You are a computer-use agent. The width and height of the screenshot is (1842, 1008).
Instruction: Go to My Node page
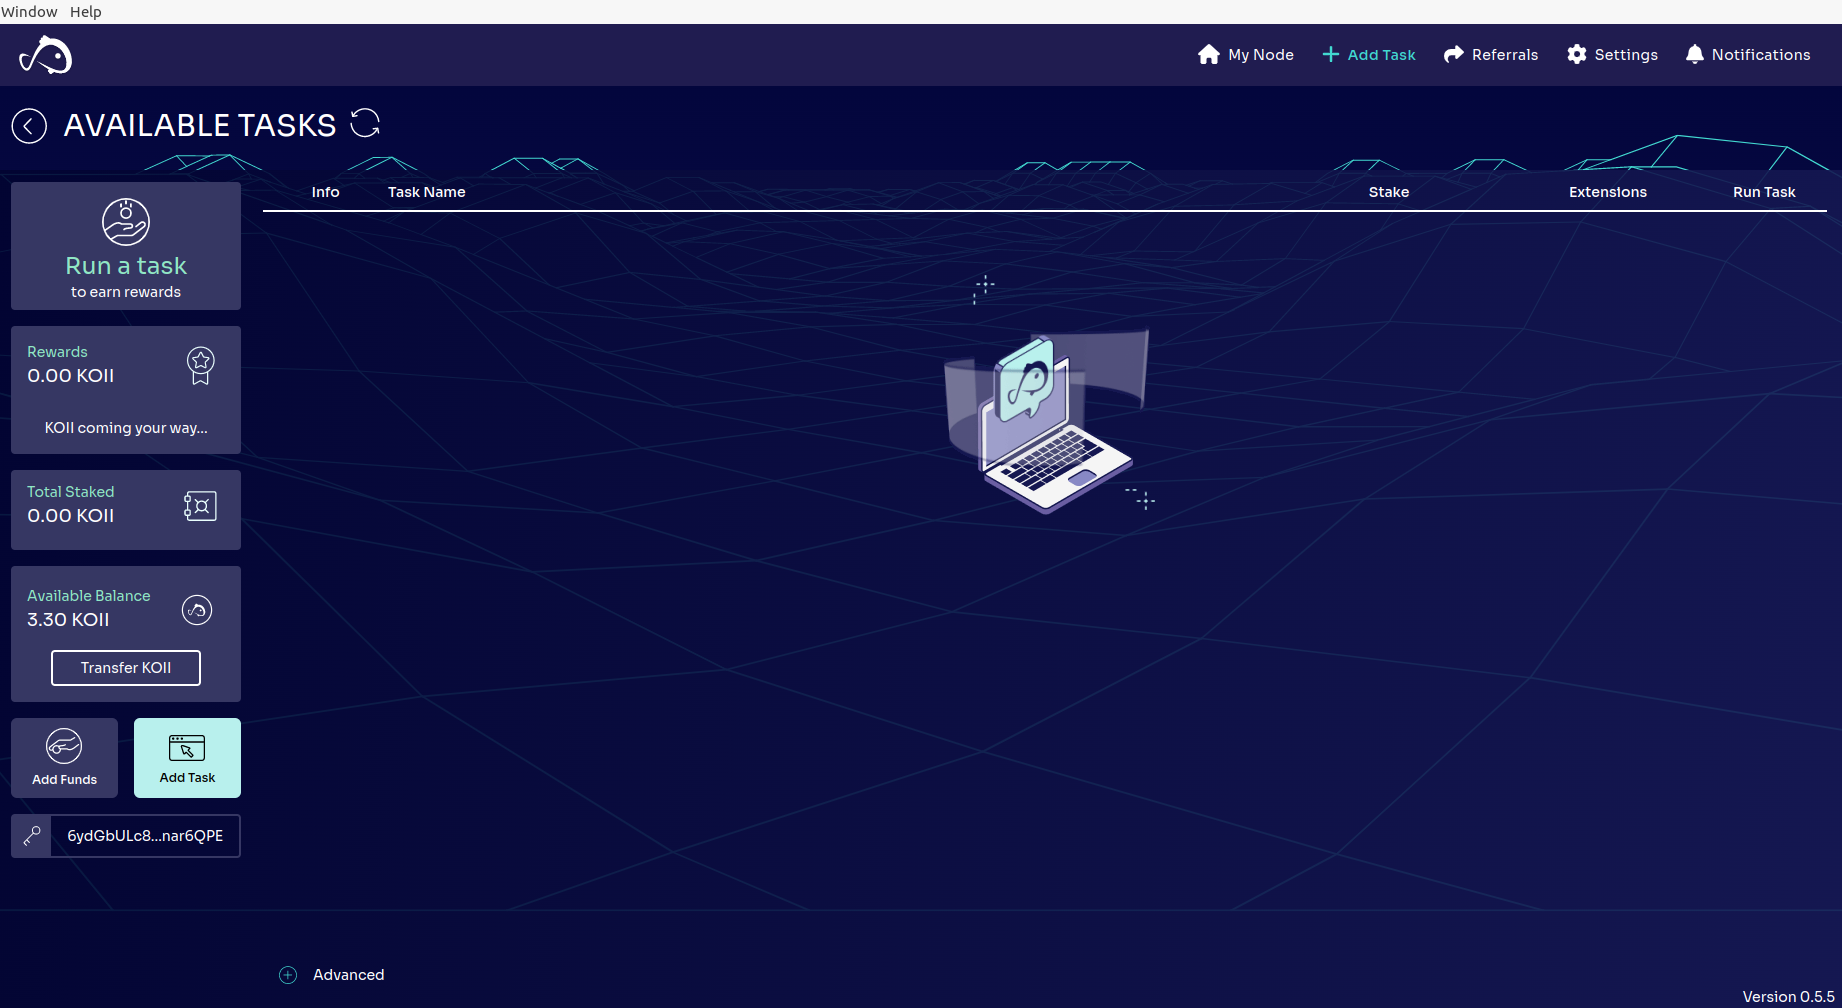[1246, 55]
